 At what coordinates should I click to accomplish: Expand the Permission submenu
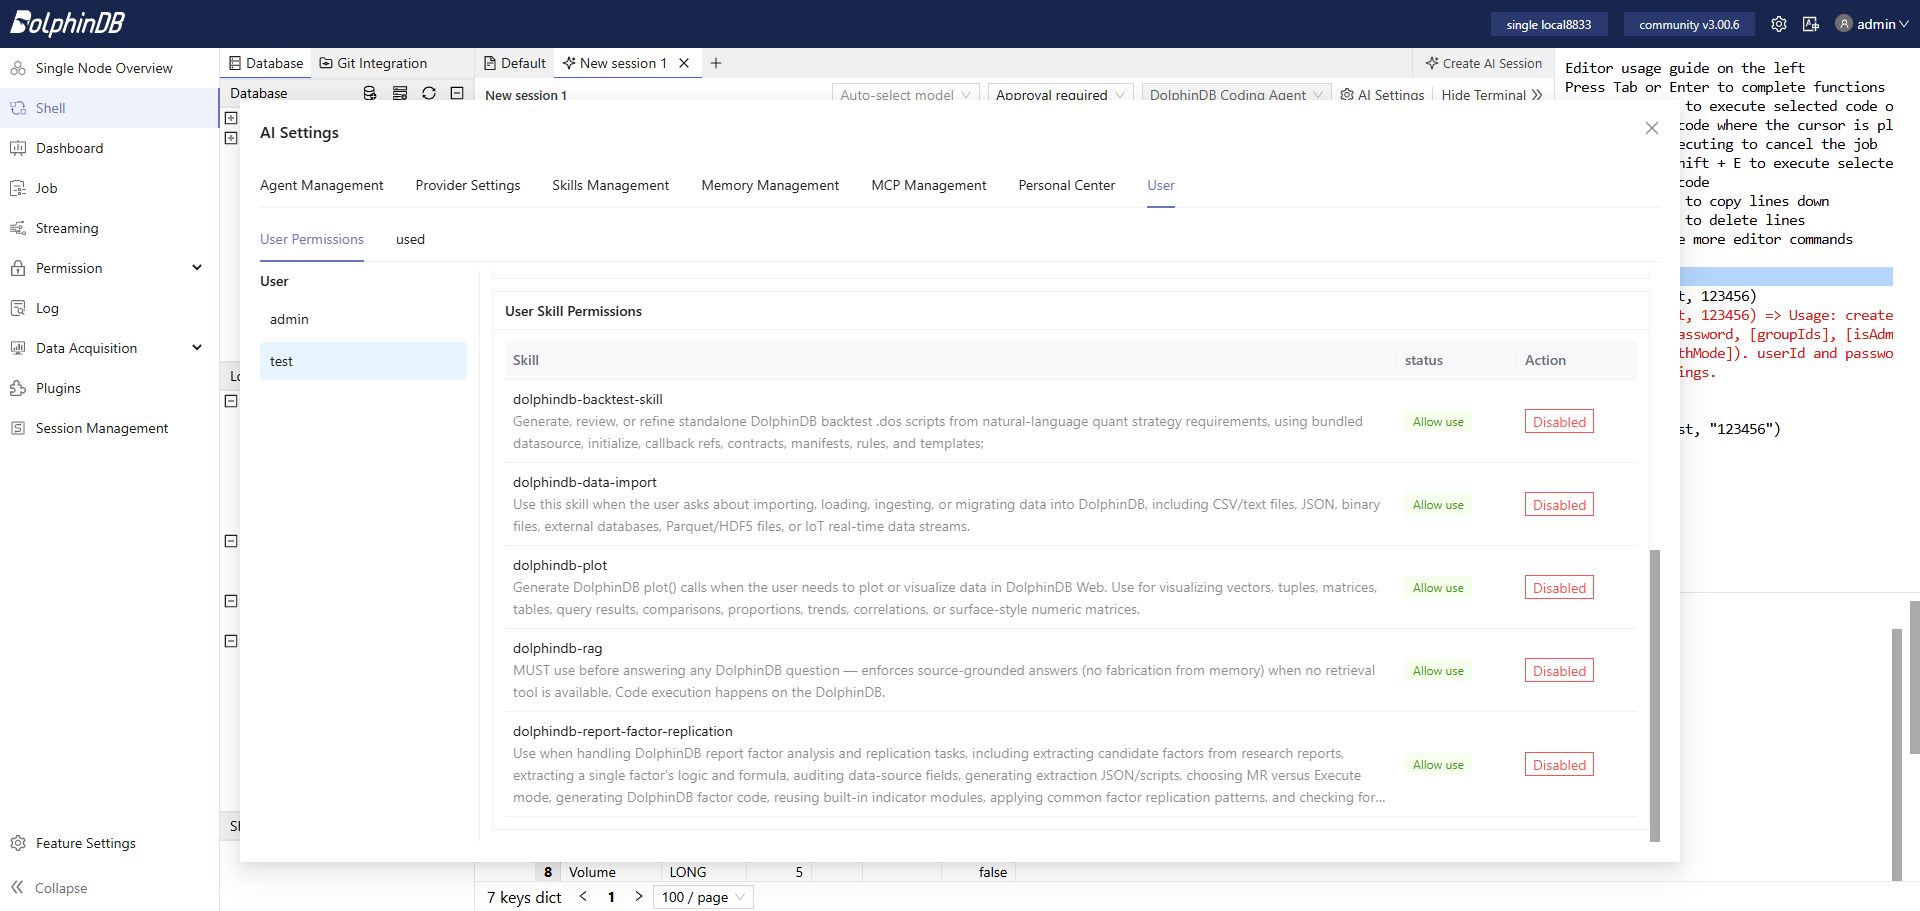coord(197,268)
